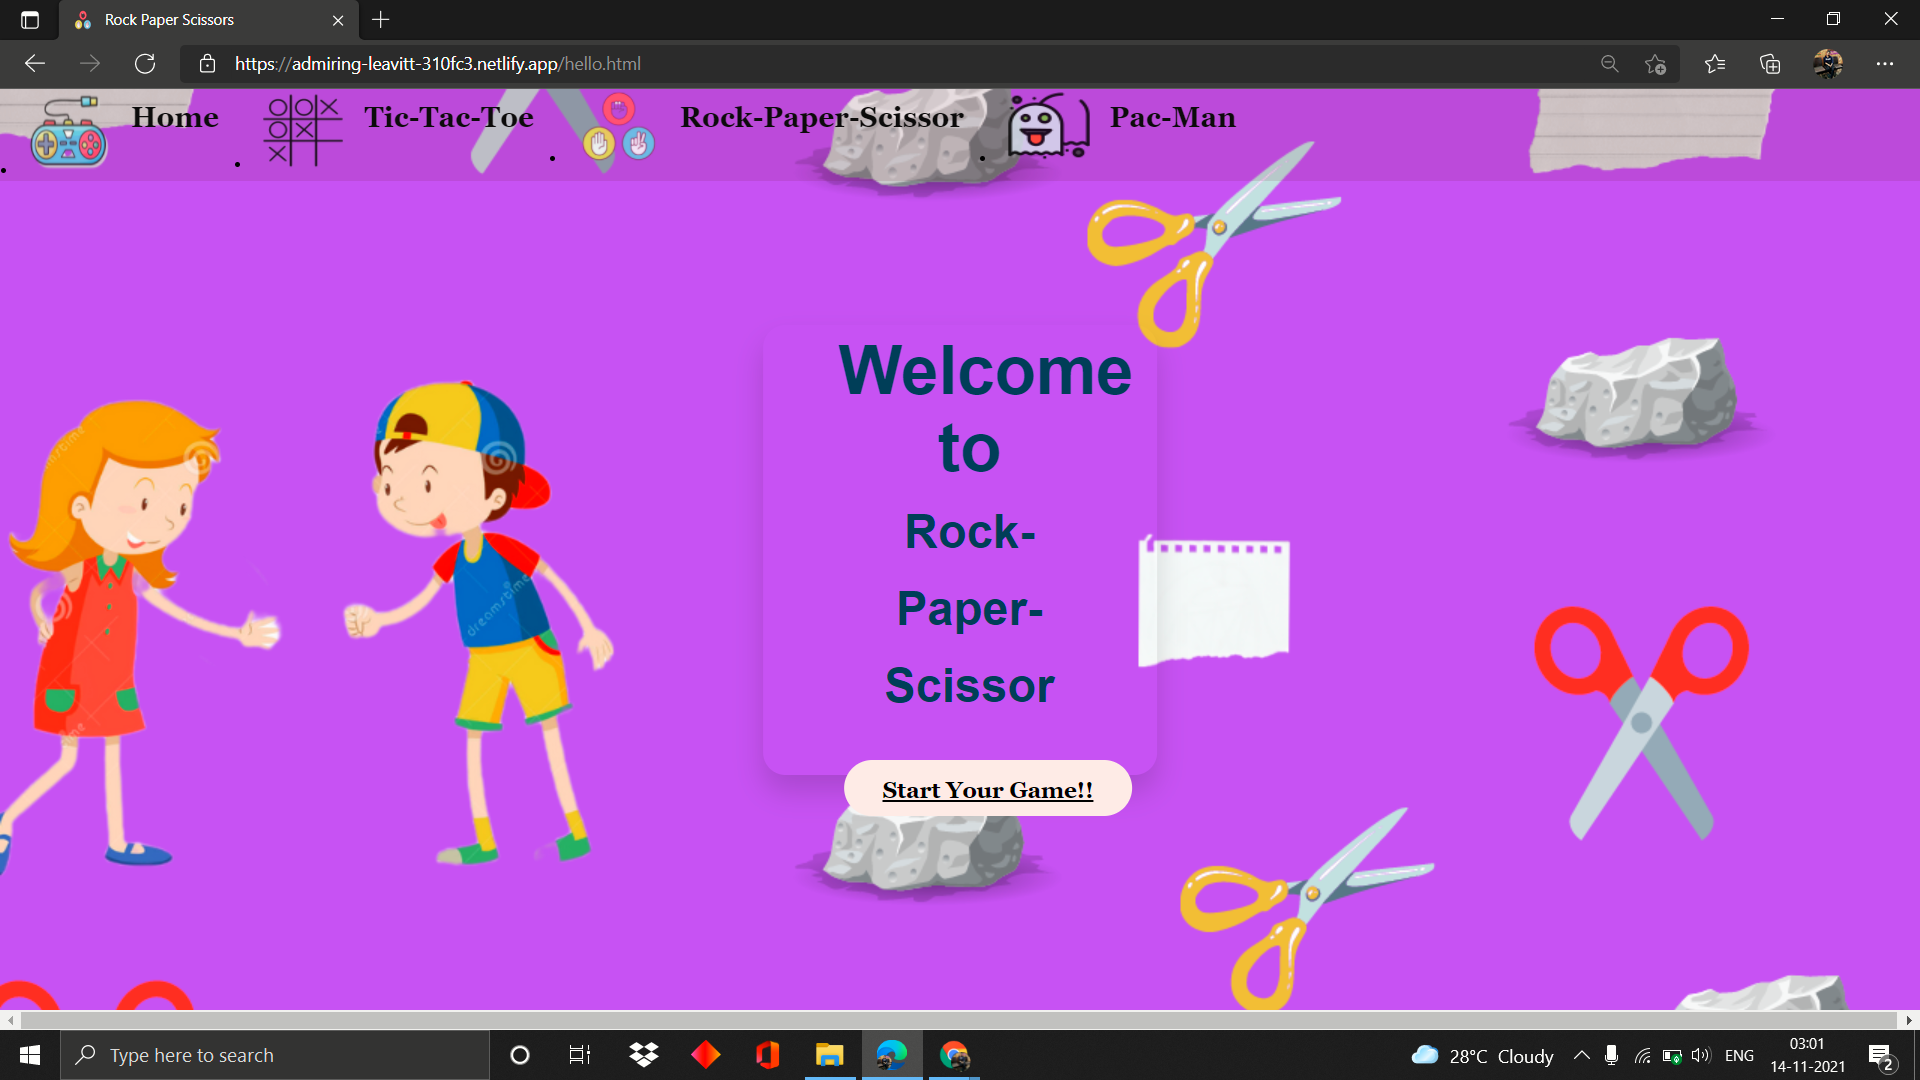Open the browser zoom control icon

tap(1609, 64)
